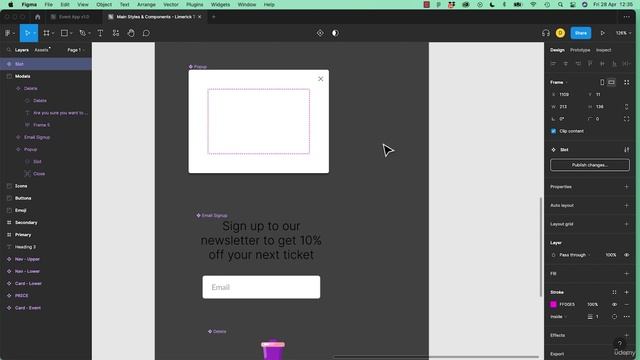Open the help question mark button
The height and width of the screenshot is (360, 640).
coord(619,343)
